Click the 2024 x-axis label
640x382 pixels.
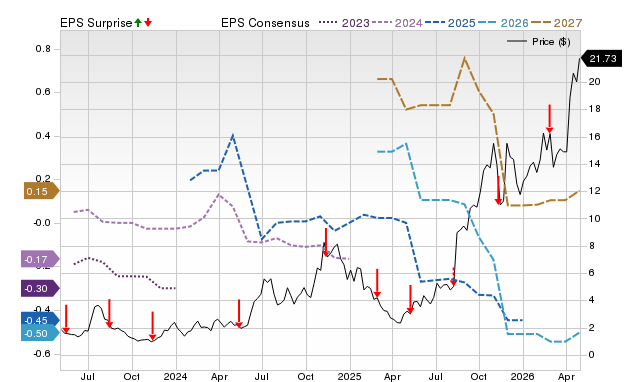(175, 376)
